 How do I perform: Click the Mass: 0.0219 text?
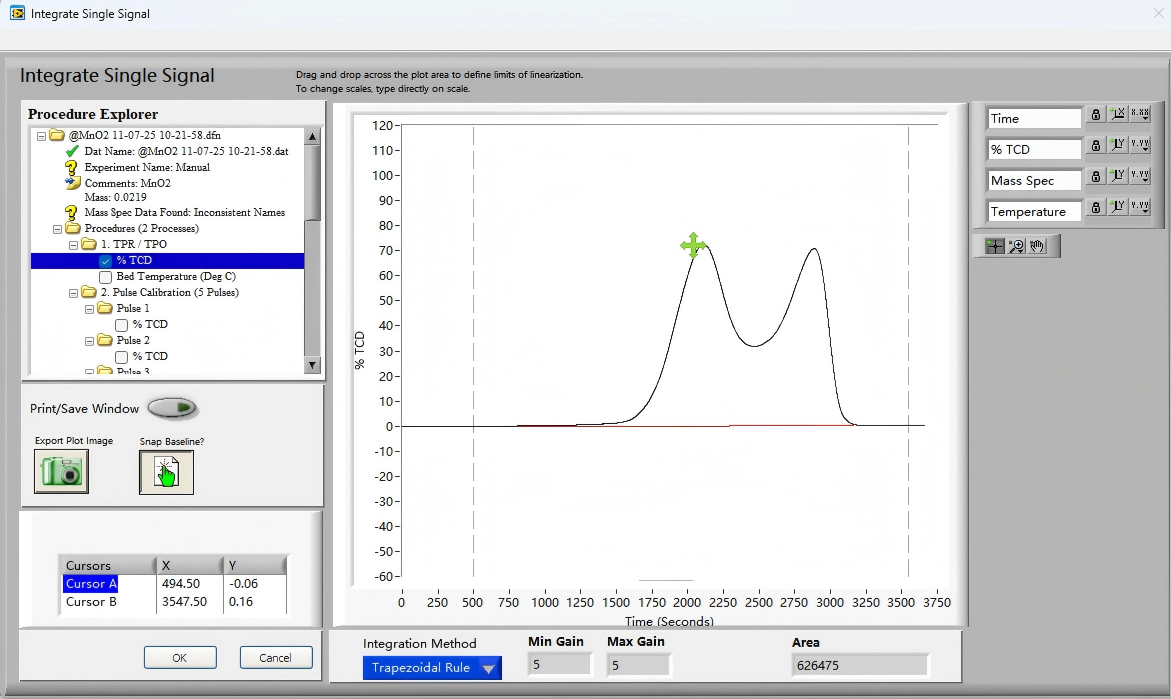pos(115,198)
